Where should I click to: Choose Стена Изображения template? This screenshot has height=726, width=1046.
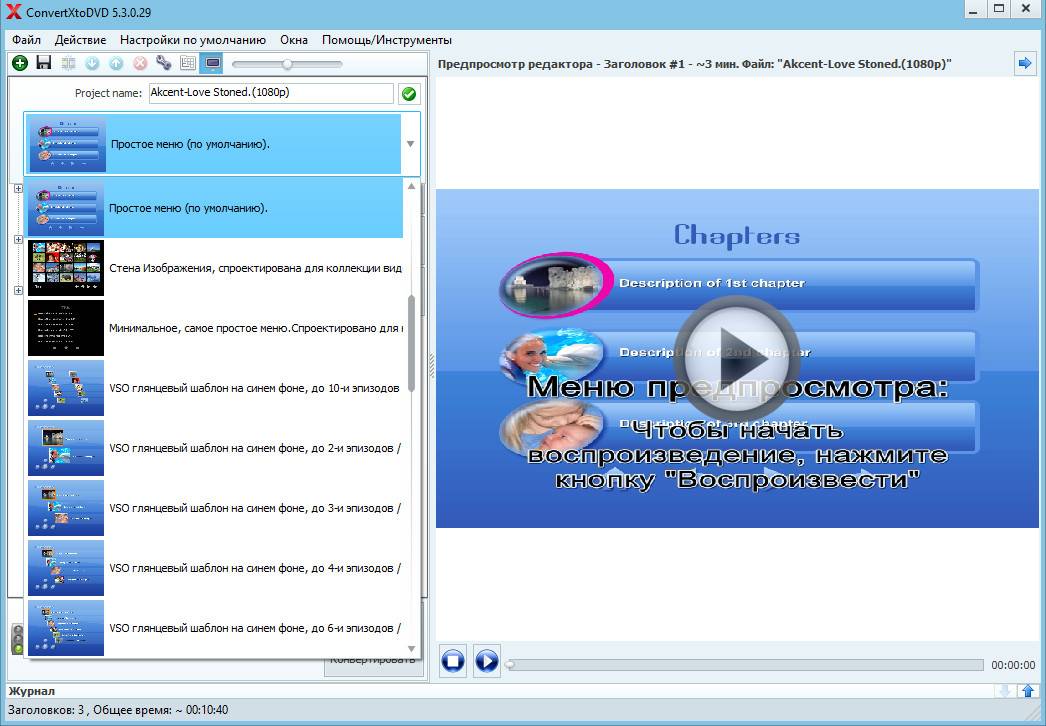click(215, 268)
